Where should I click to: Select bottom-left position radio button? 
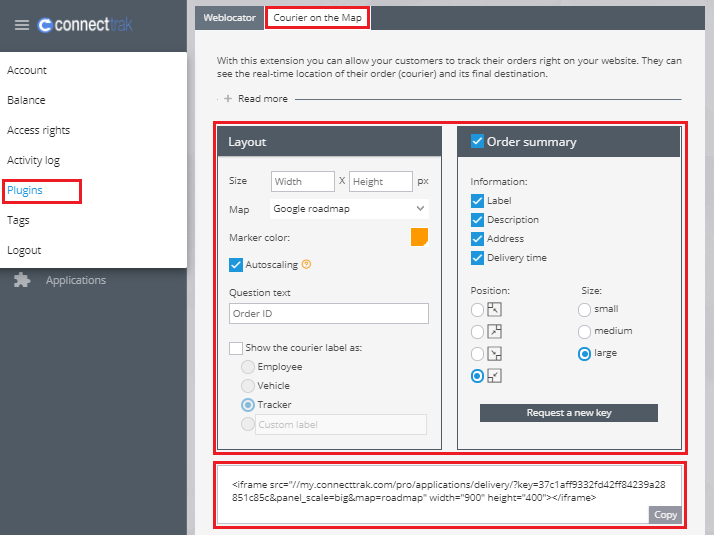click(477, 376)
